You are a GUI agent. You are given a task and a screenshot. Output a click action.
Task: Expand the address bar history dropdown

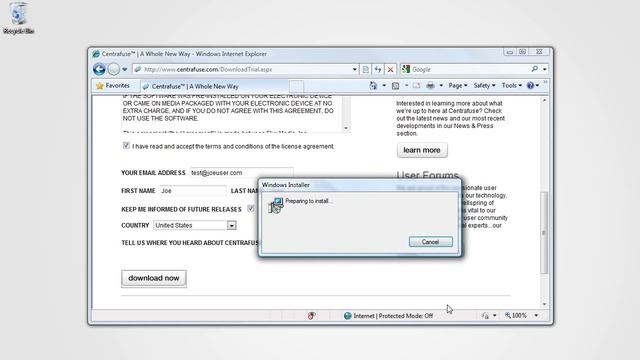354,69
